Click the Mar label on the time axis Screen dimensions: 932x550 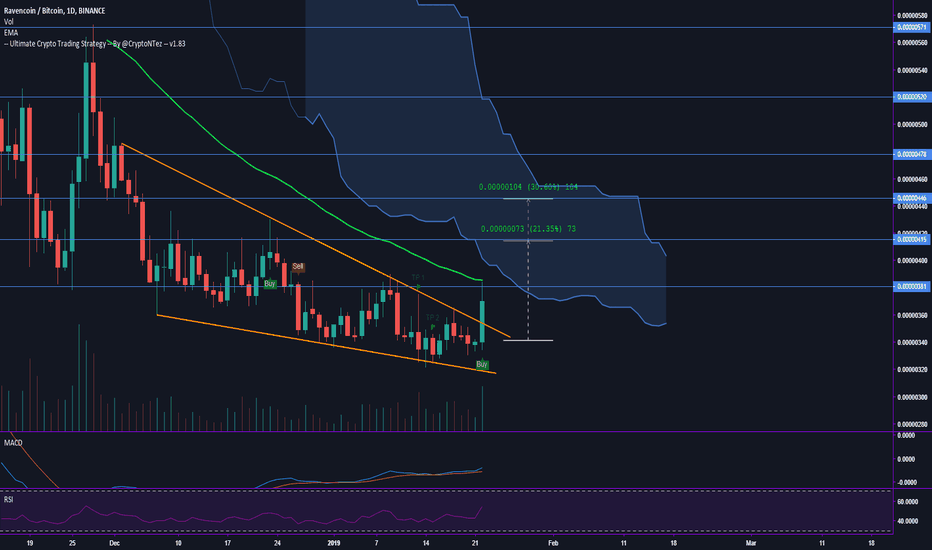pyautogui.click(x=751, y=543)
